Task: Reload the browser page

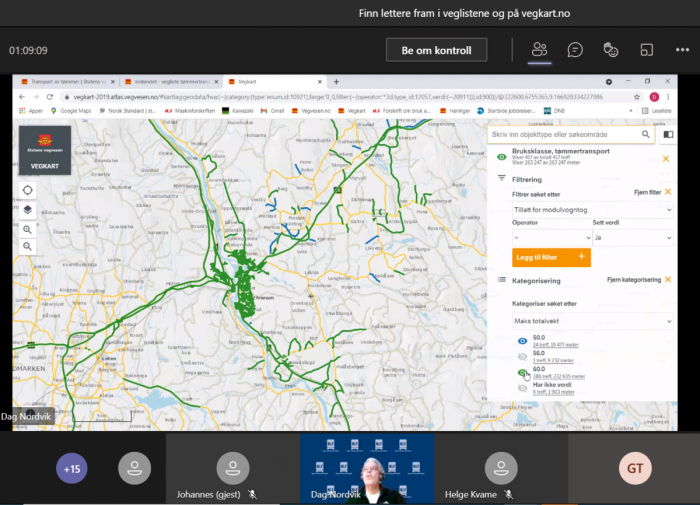Action: point(50,97)
